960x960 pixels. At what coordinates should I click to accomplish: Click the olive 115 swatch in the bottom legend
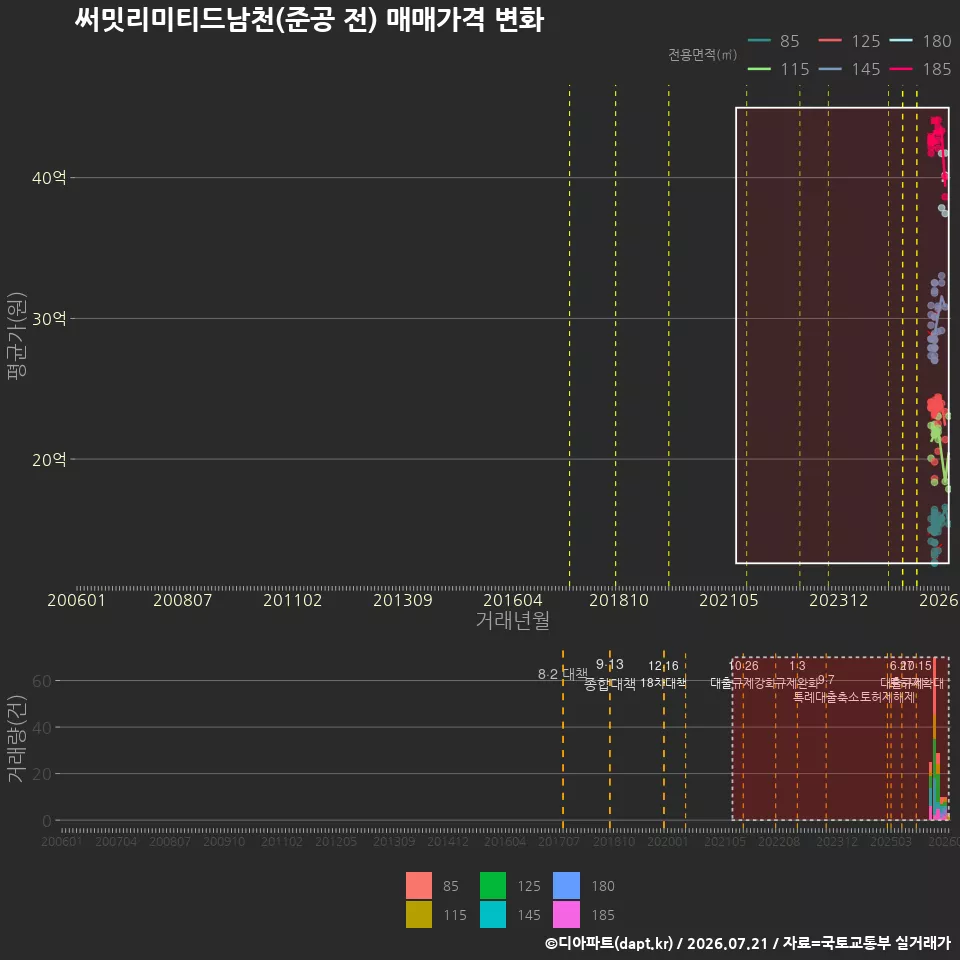click(419, 914)
